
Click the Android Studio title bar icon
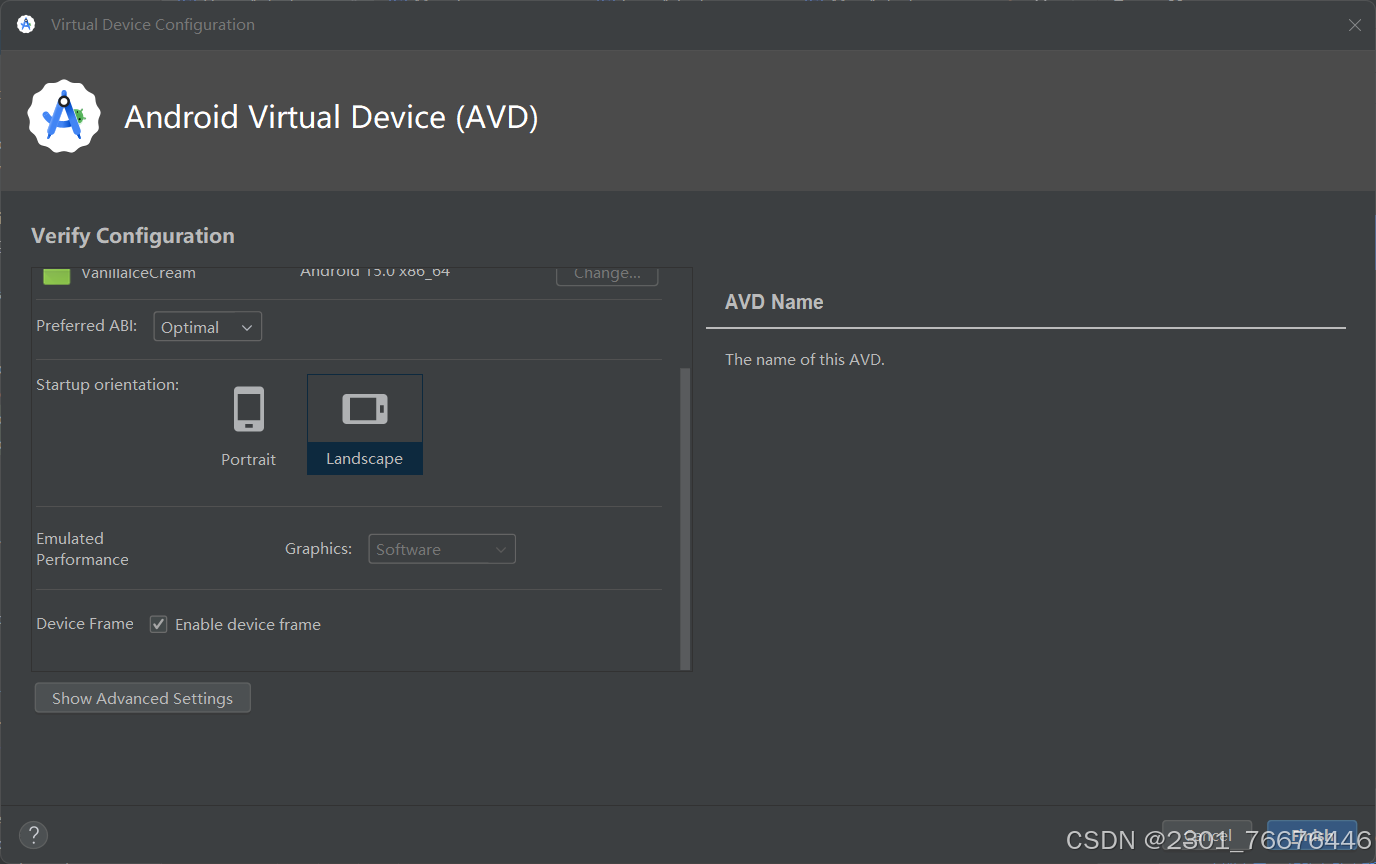tap(26, 24)
